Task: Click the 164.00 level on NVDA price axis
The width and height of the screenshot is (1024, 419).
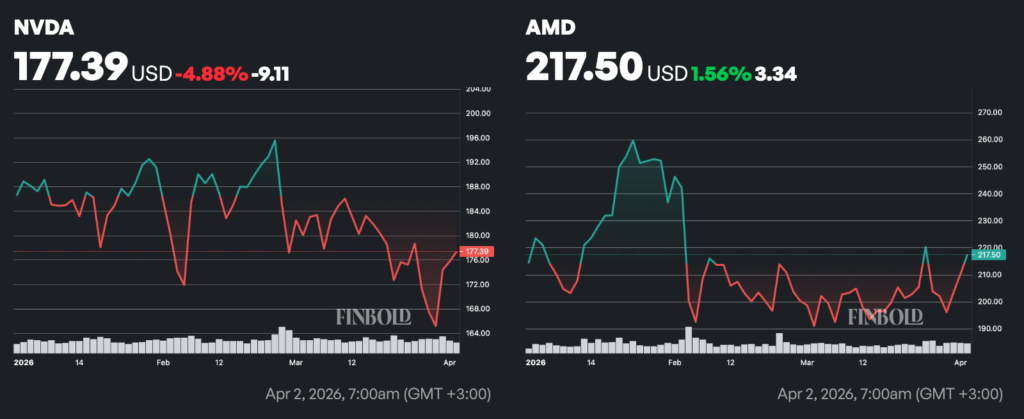Action: pyautogui.click(x=475, y=333)
